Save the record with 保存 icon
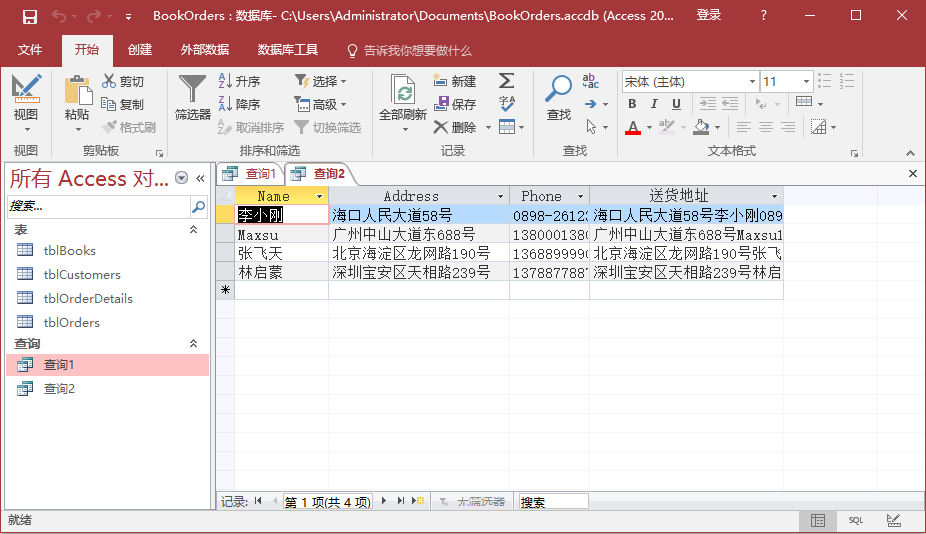The height and width of the screenshot is (534, 926). 455,104
